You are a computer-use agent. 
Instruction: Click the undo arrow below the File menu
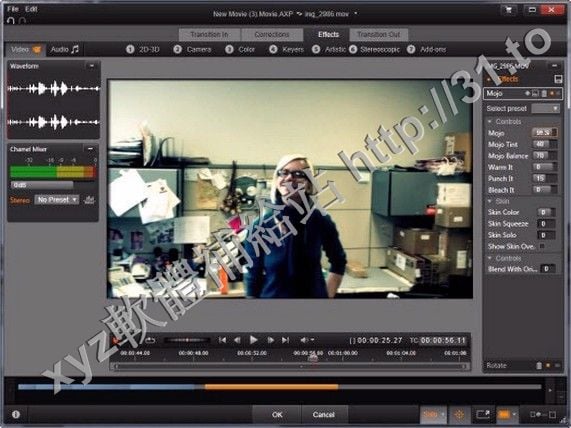[x=11, y=20]
